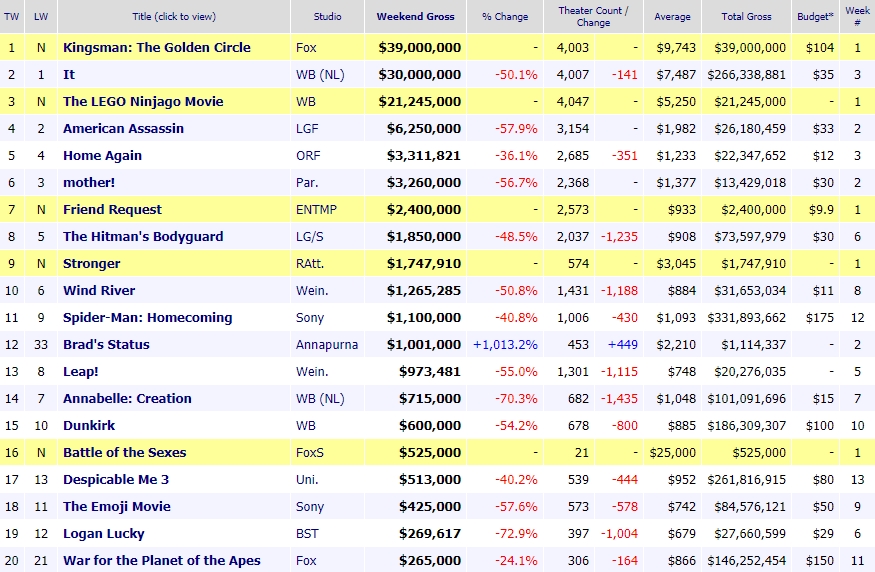Viewport: 875px width, 572px height.
Task: Click Annapurna studio for Brad's Status
Action: (327, 344)
